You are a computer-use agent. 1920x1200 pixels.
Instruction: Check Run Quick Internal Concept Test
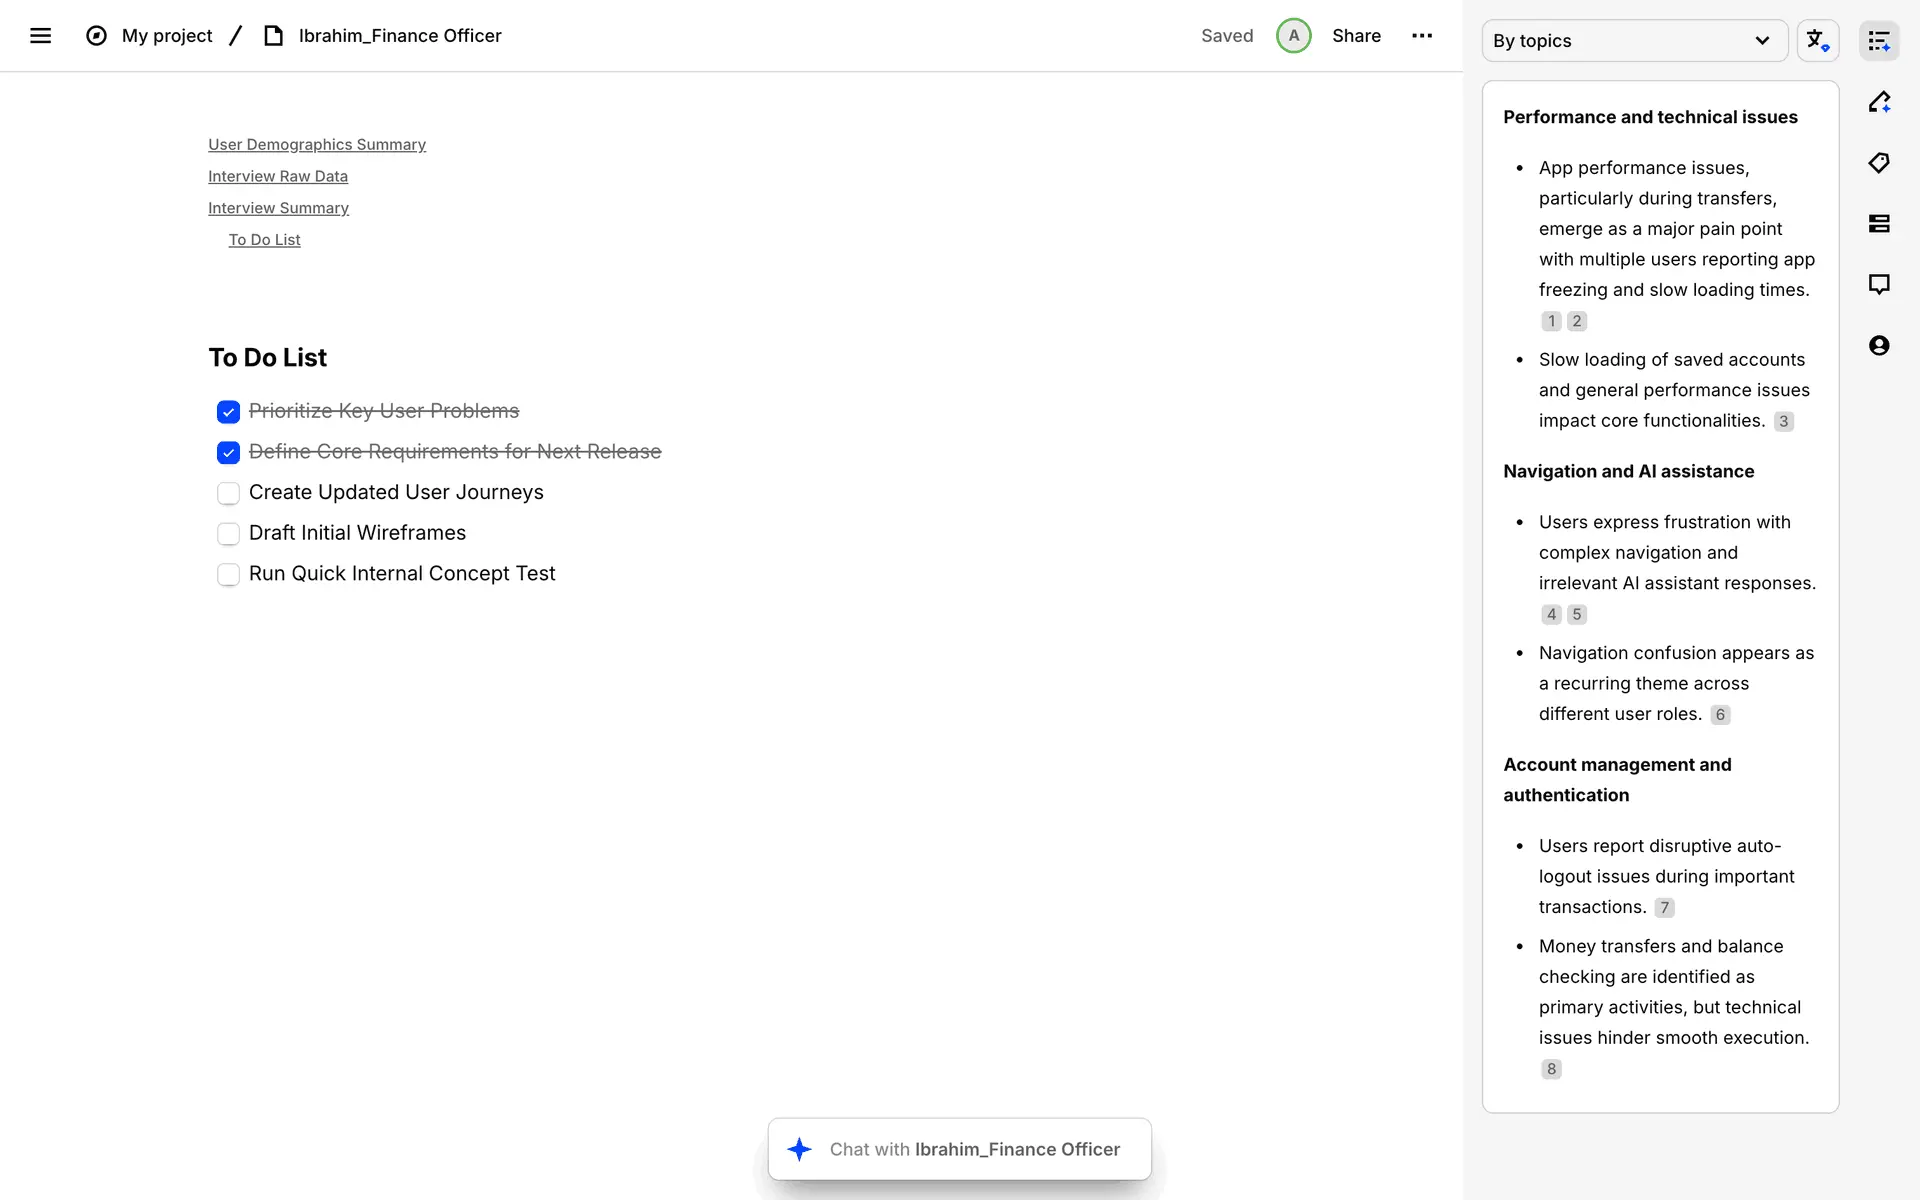(x=228, y=575)
